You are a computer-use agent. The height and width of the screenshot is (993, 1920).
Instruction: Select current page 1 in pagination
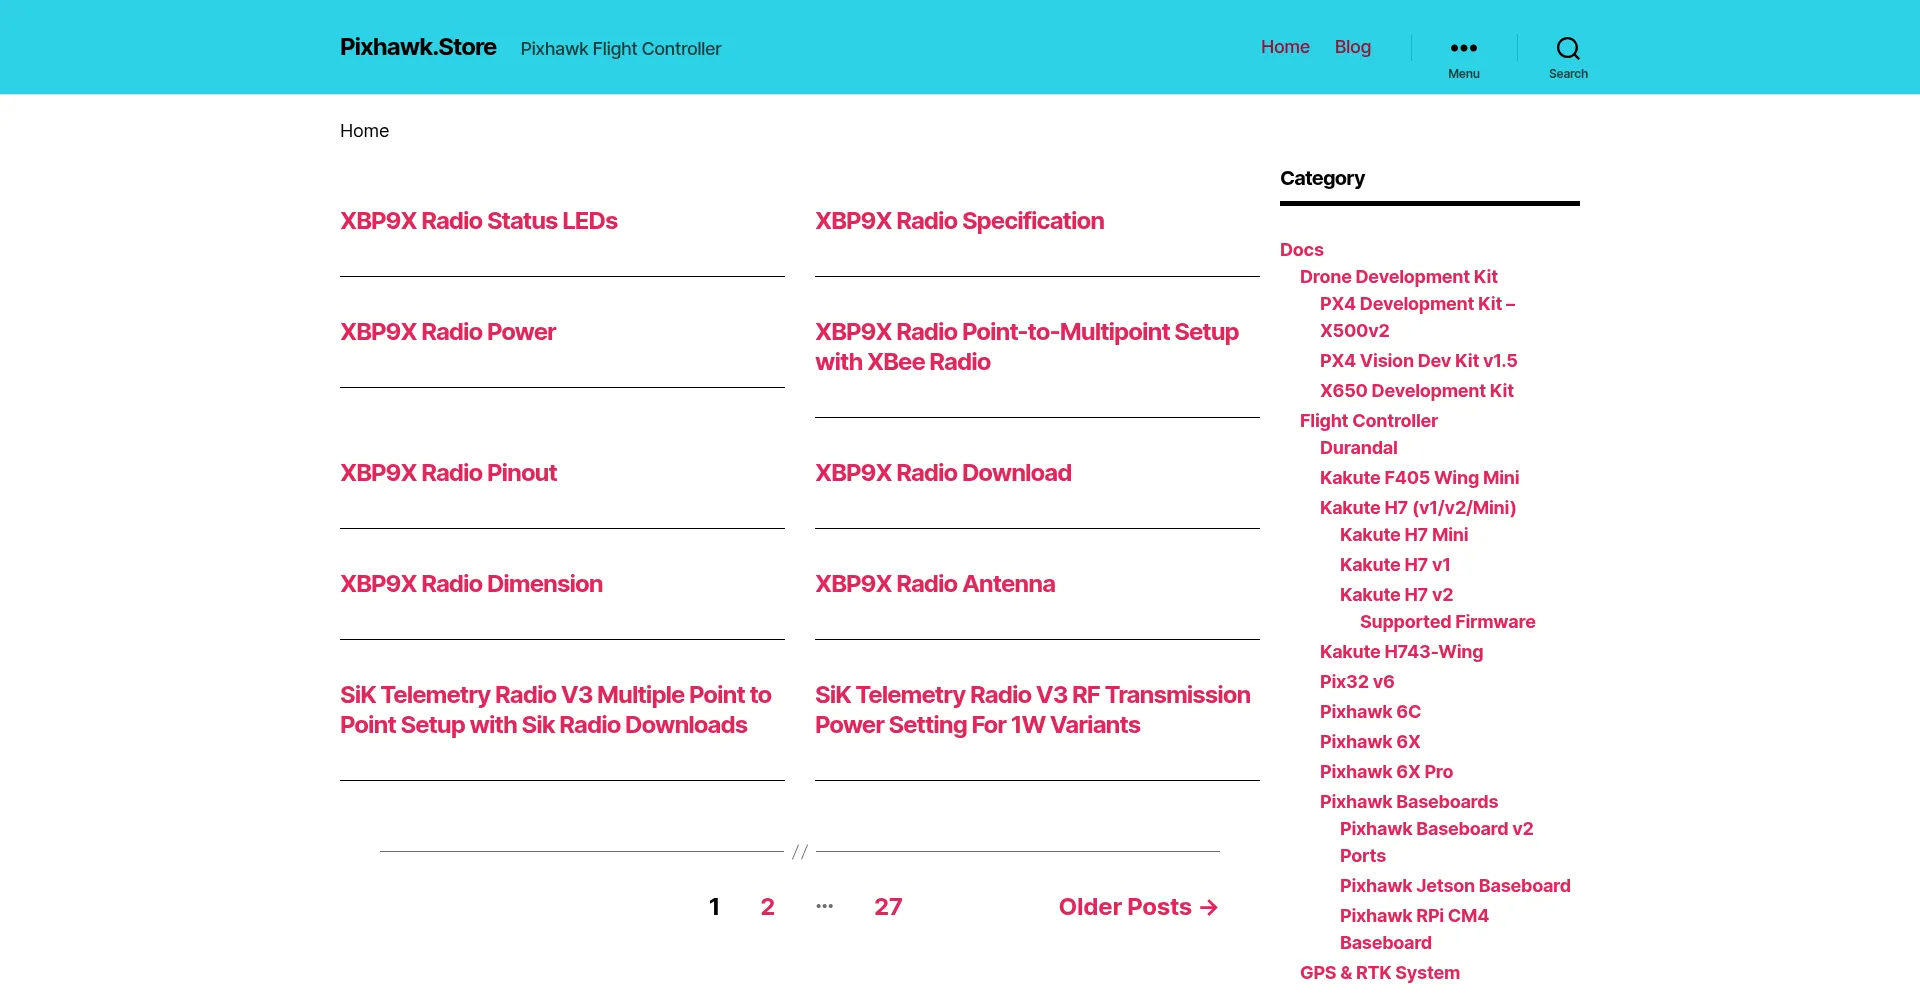714,907
